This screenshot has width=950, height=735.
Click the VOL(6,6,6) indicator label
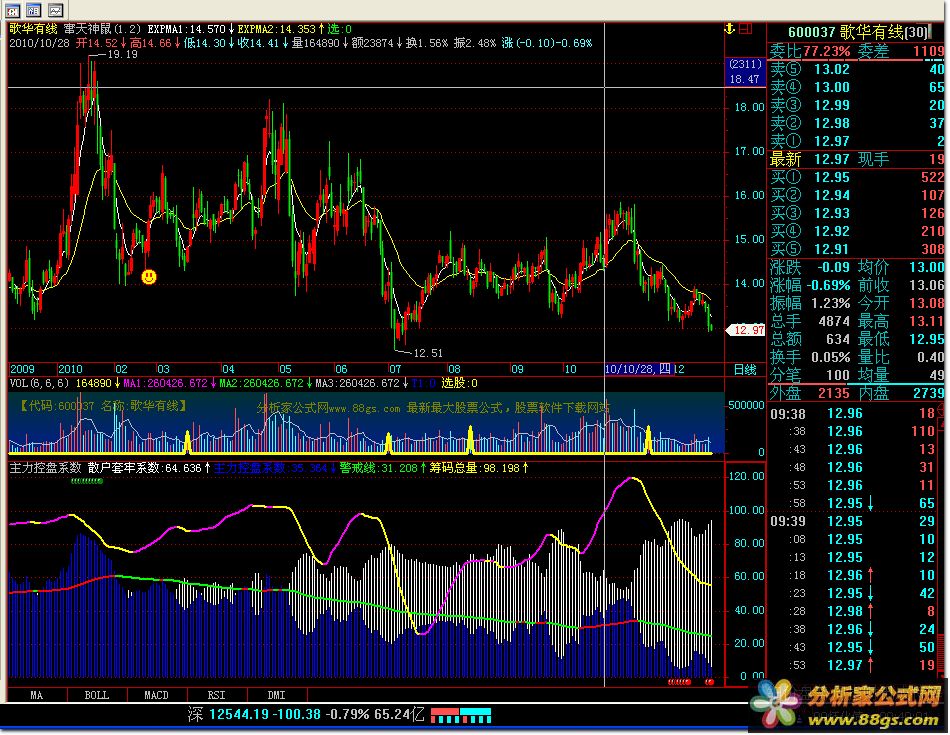[x=39, y=383]
